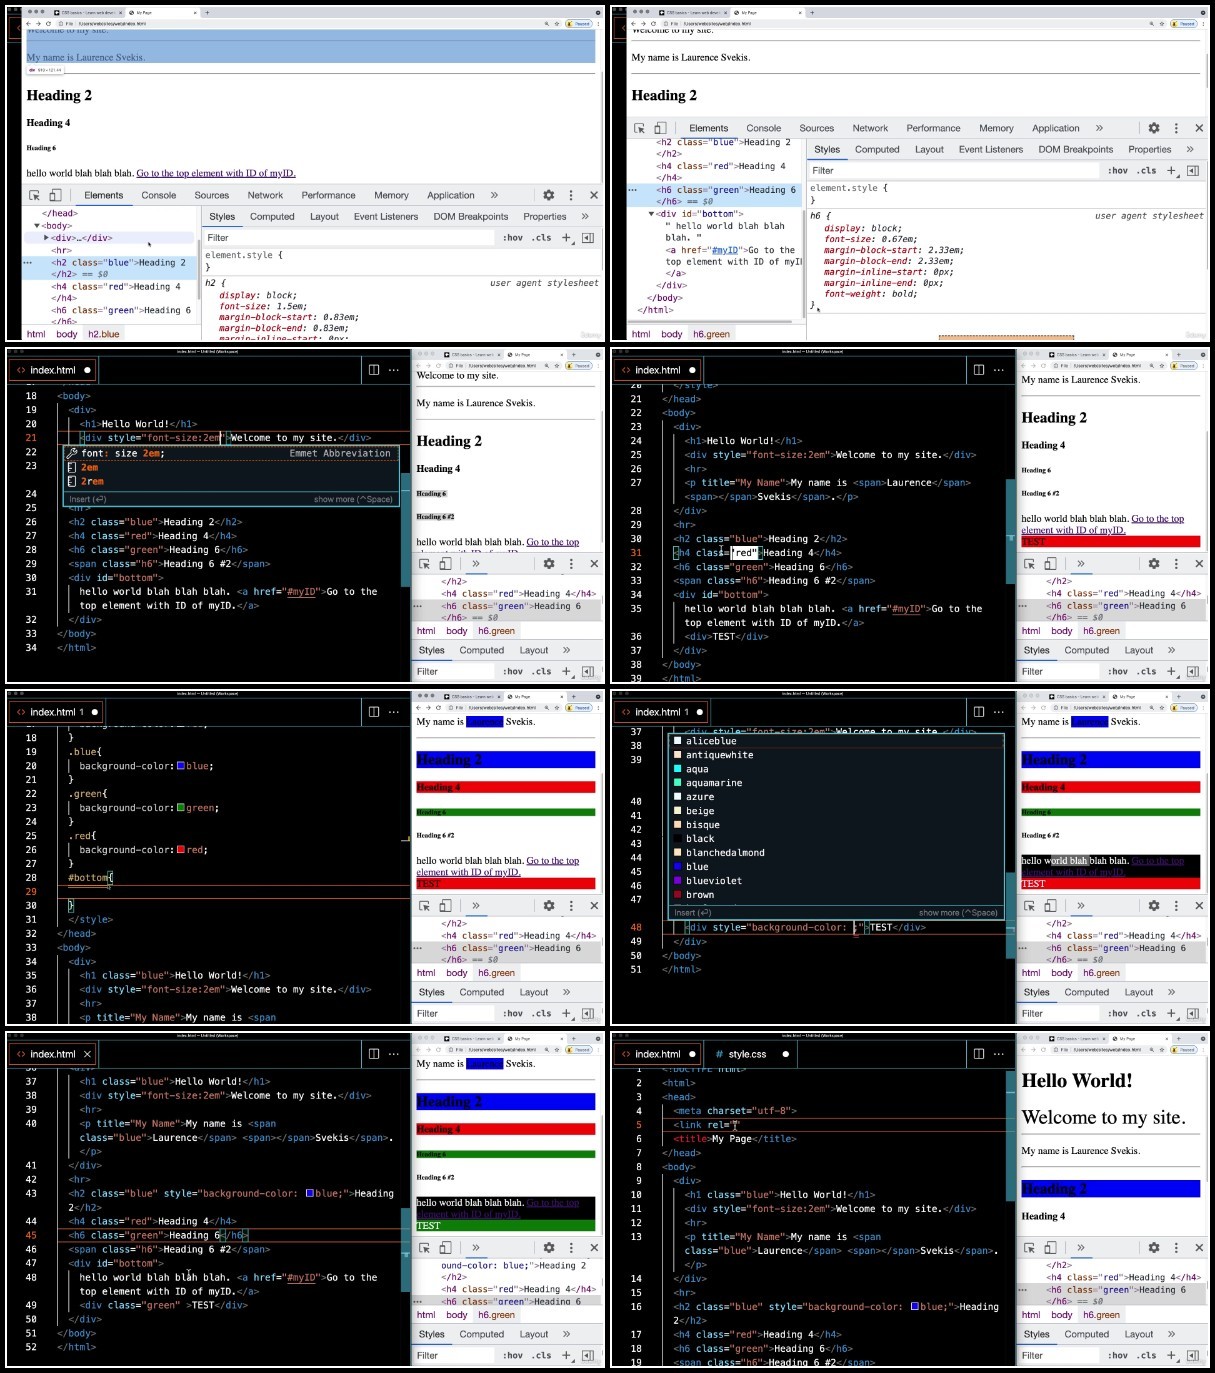This screenshot has height=1373, width=1215.
Task: Expand collapsed div node in h2.blue DOM tree
Action: pyautogui.click(x=46, y=238)
